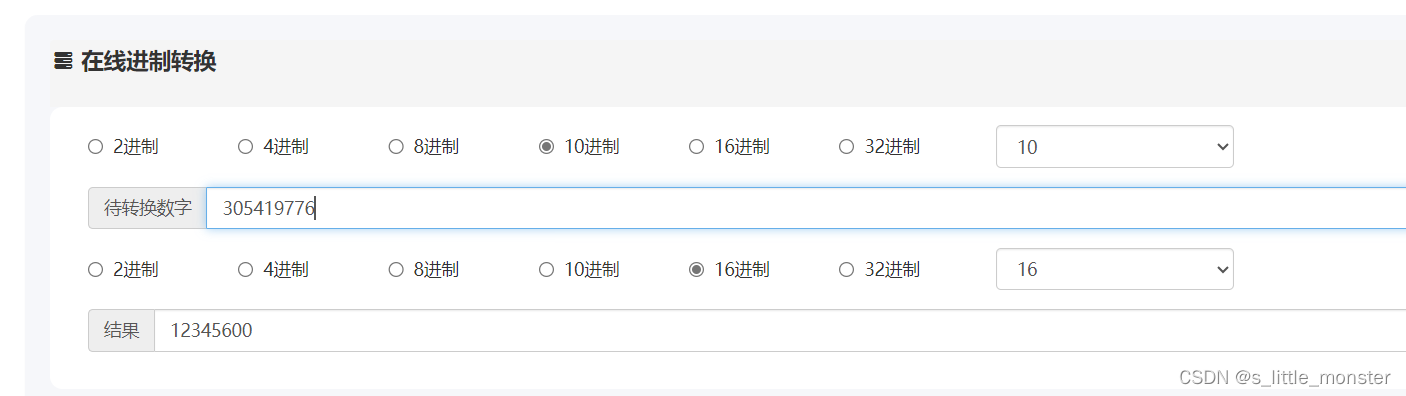The image size is (1406, 396).
Task: Click the 待转换数字 input field
Action: click(806, 208)
